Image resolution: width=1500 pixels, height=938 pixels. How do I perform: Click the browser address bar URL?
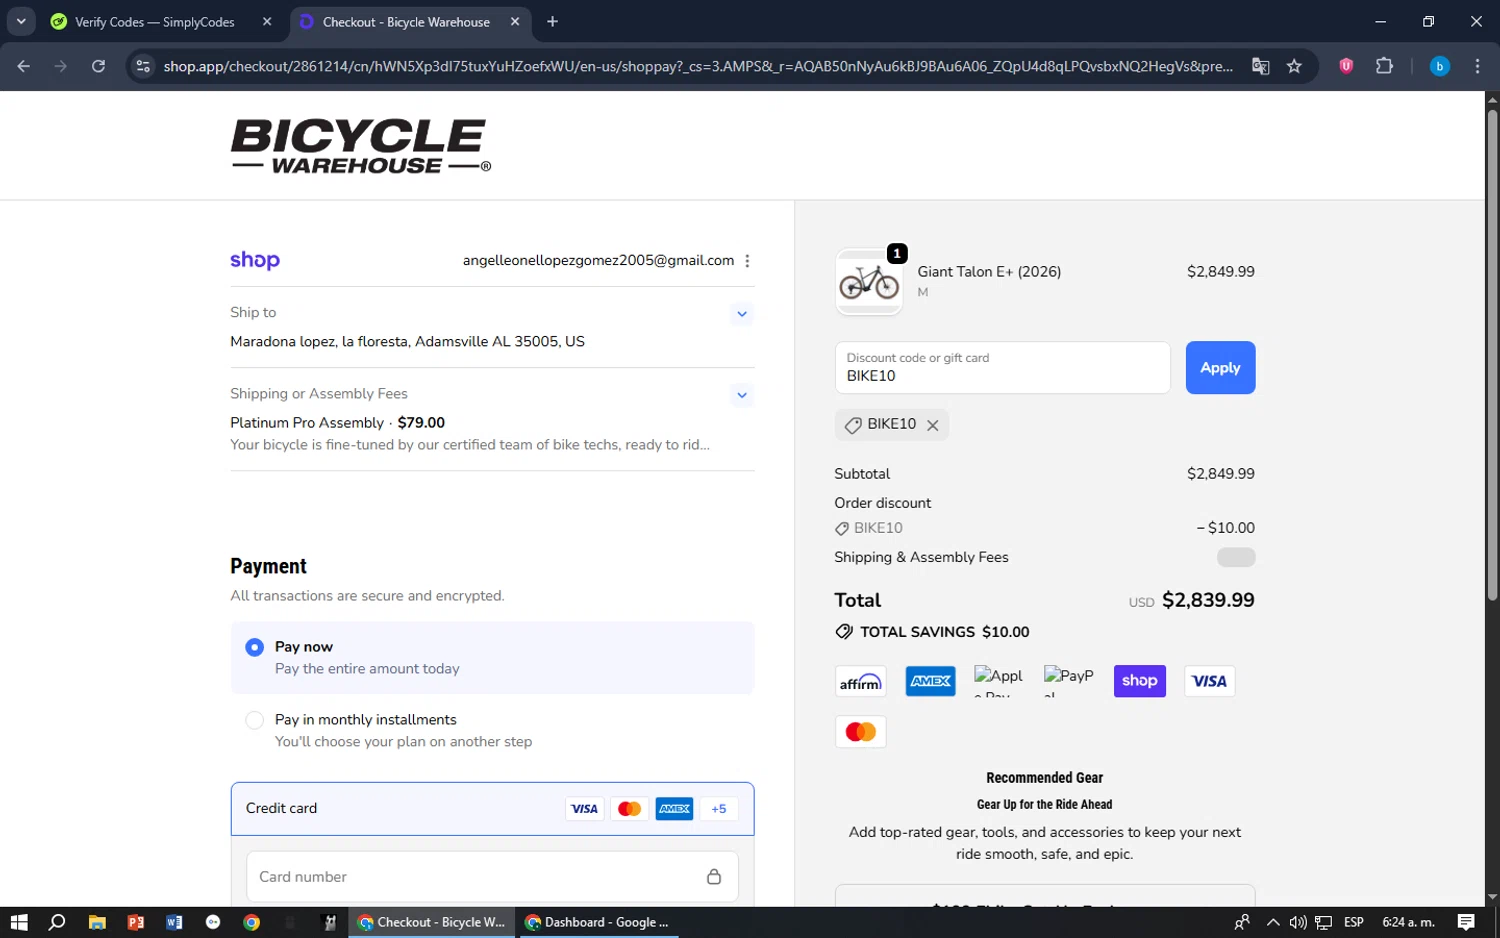pos(698,66)
